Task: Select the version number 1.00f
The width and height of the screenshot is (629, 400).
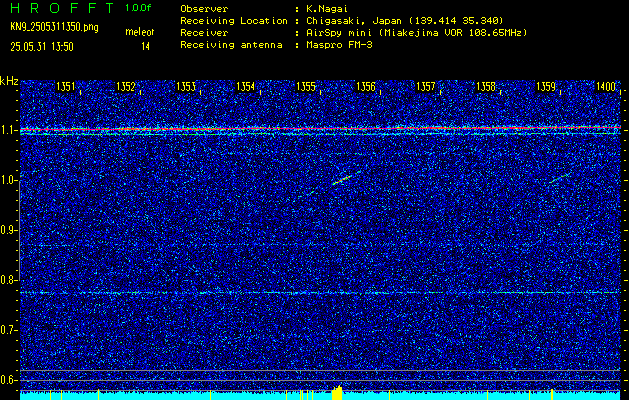Action: [x=138, y=8]
